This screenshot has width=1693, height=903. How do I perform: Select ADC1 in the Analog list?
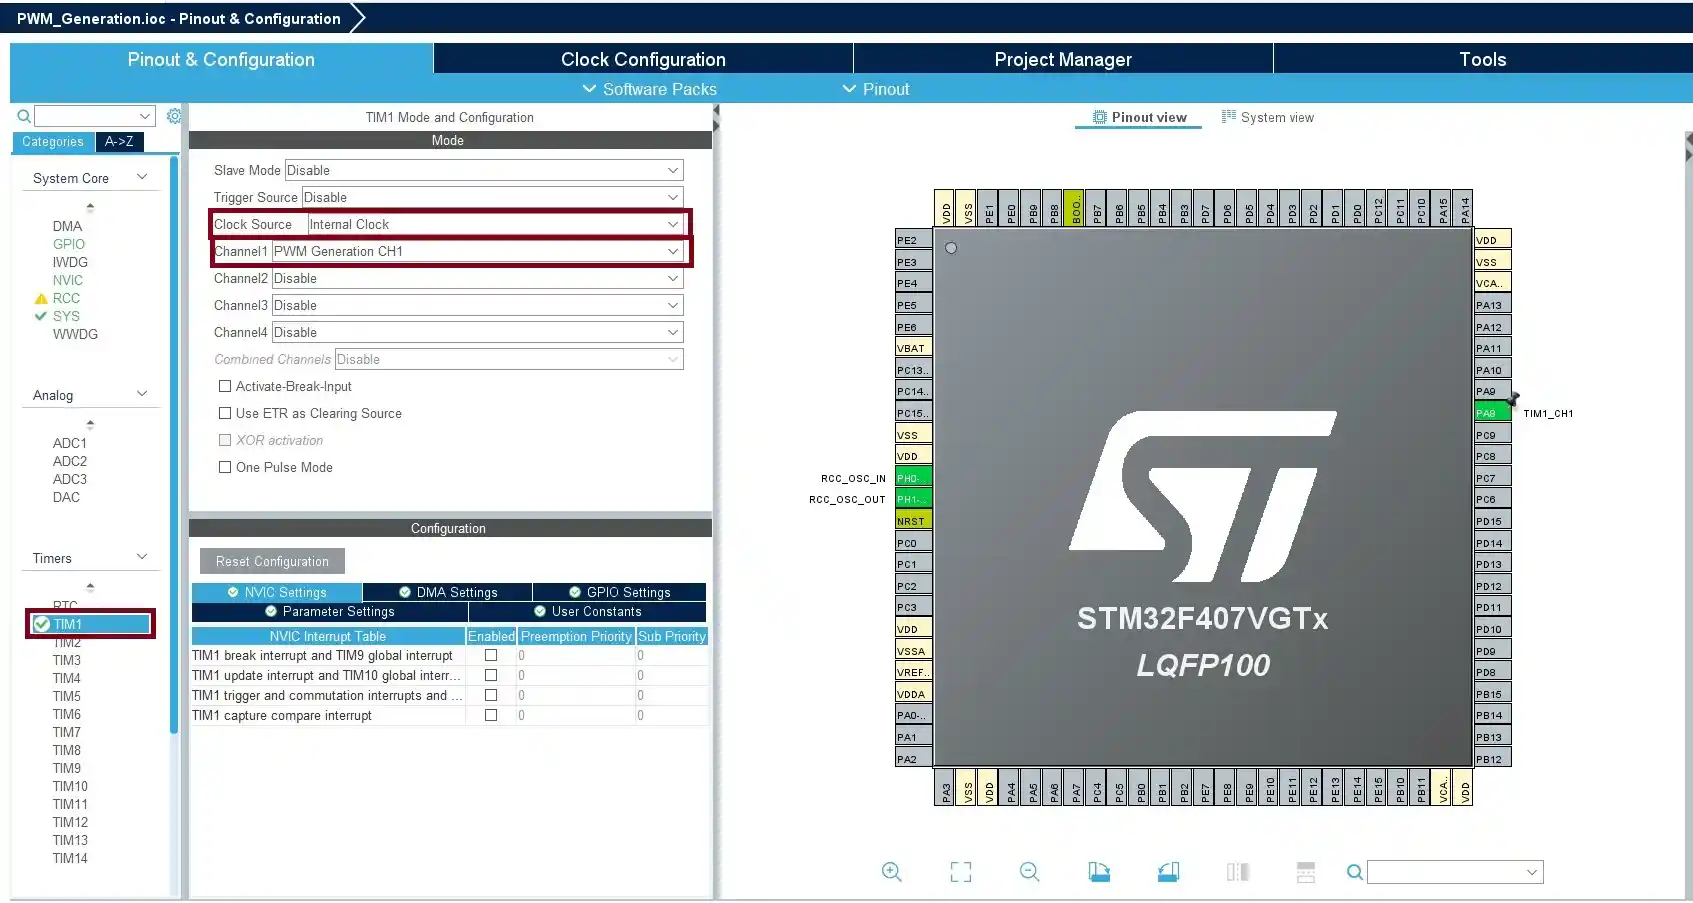tap(70, 443)
